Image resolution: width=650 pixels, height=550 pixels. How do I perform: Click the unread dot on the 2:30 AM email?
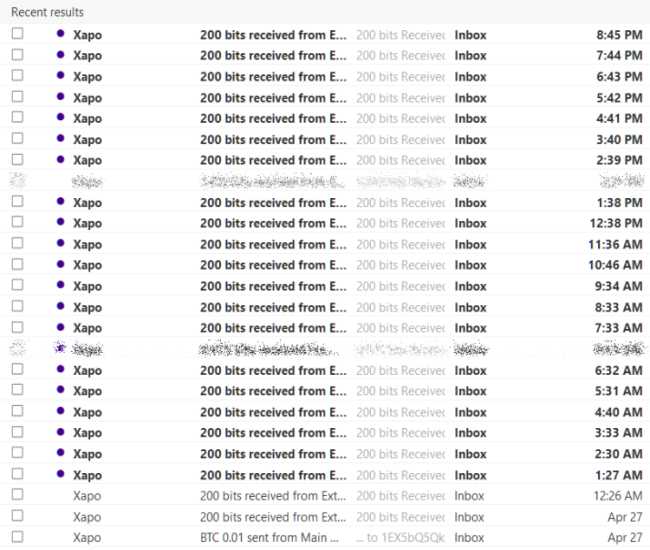(x=61, y=453)
